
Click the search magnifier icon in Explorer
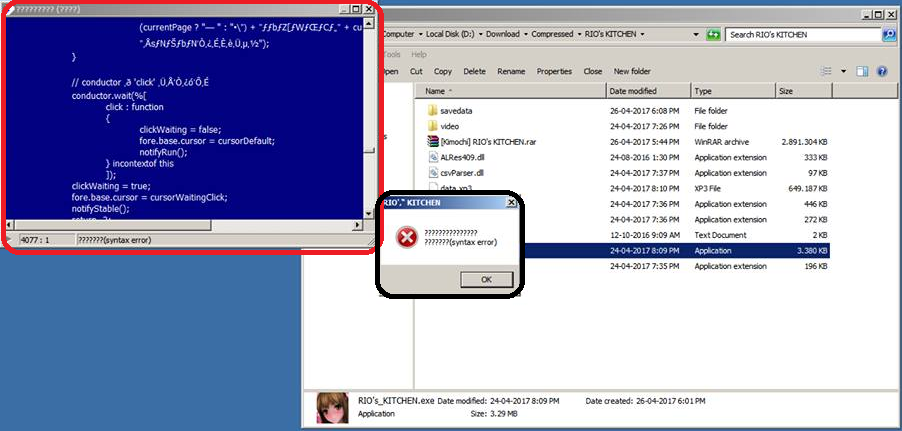[x=889, y=35]
